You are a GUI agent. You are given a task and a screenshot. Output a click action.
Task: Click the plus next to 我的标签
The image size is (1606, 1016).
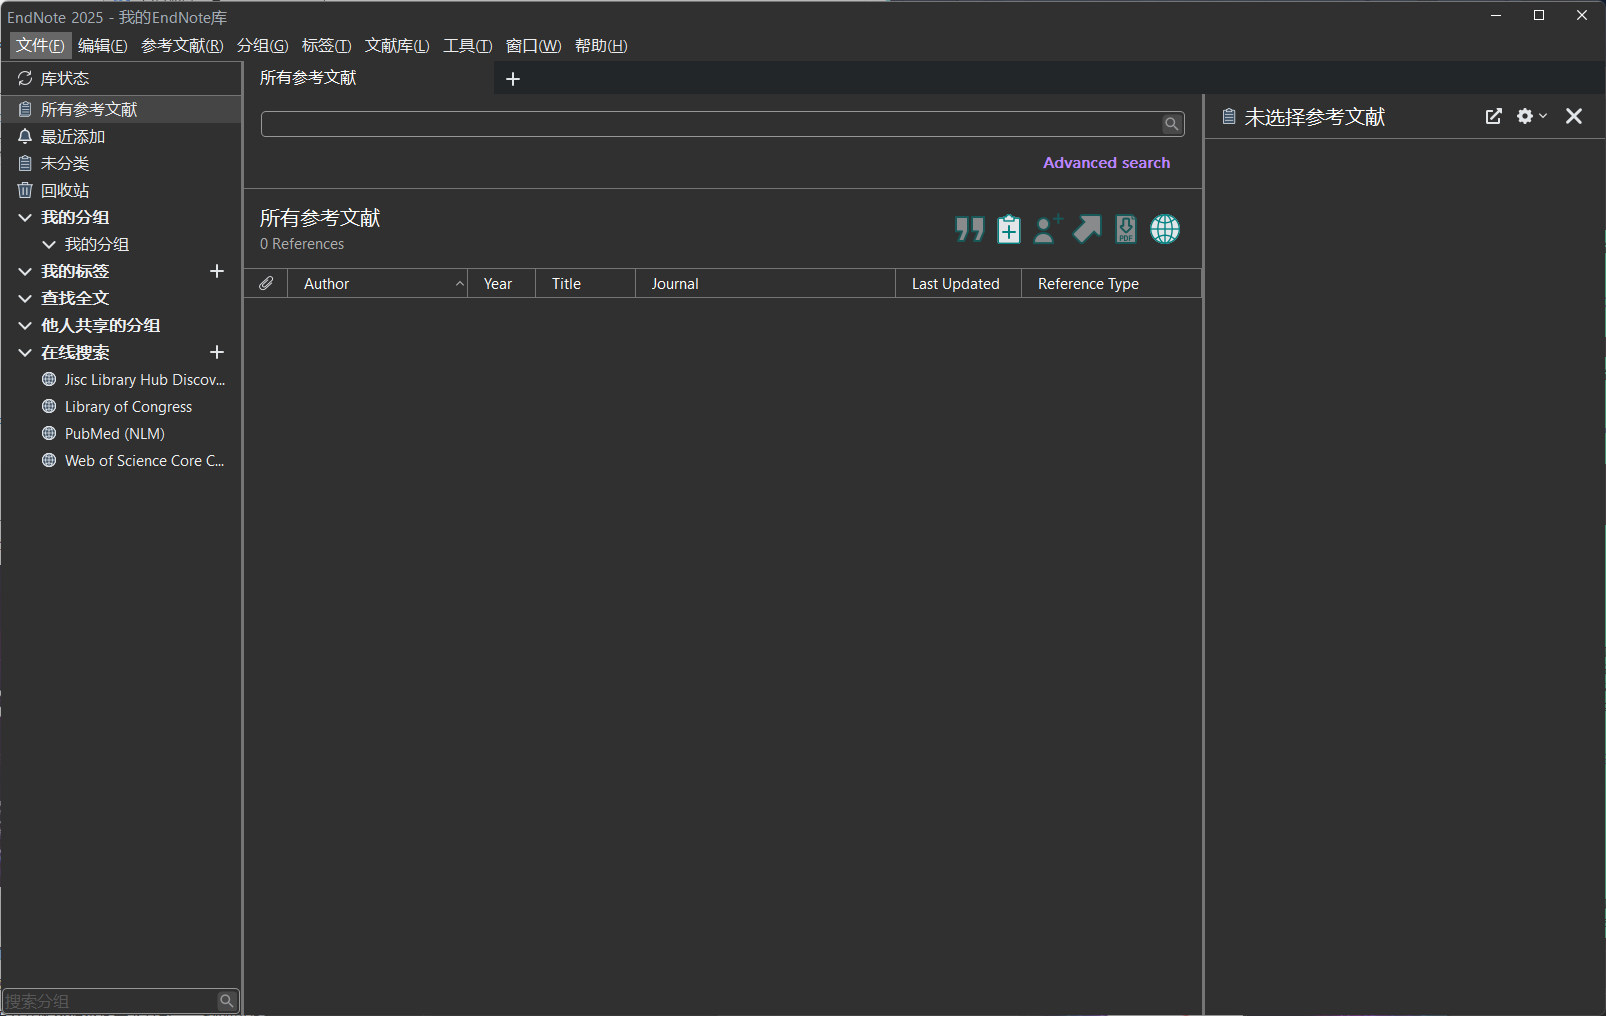click(217, 271)
